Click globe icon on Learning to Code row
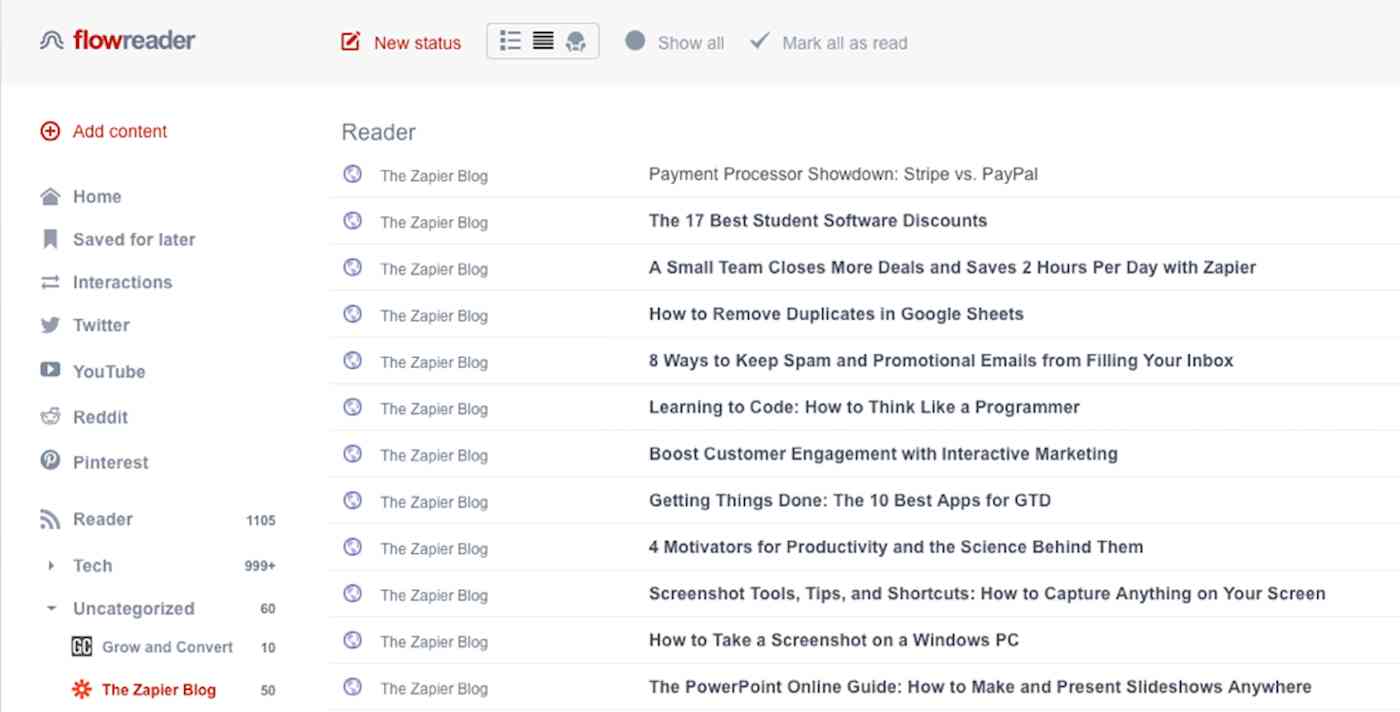Image resolution: width=1400 pixels, height=712 pixels. pos(352,407)
